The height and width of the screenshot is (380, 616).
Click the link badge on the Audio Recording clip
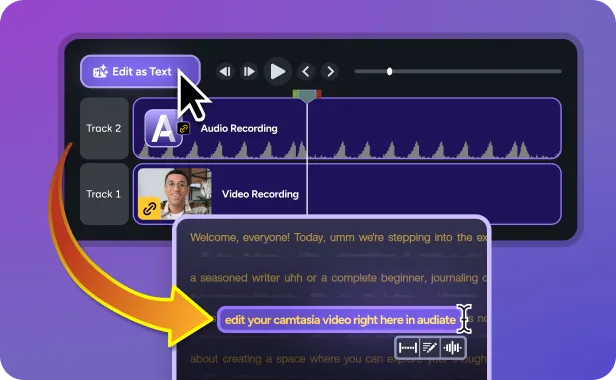184,128
